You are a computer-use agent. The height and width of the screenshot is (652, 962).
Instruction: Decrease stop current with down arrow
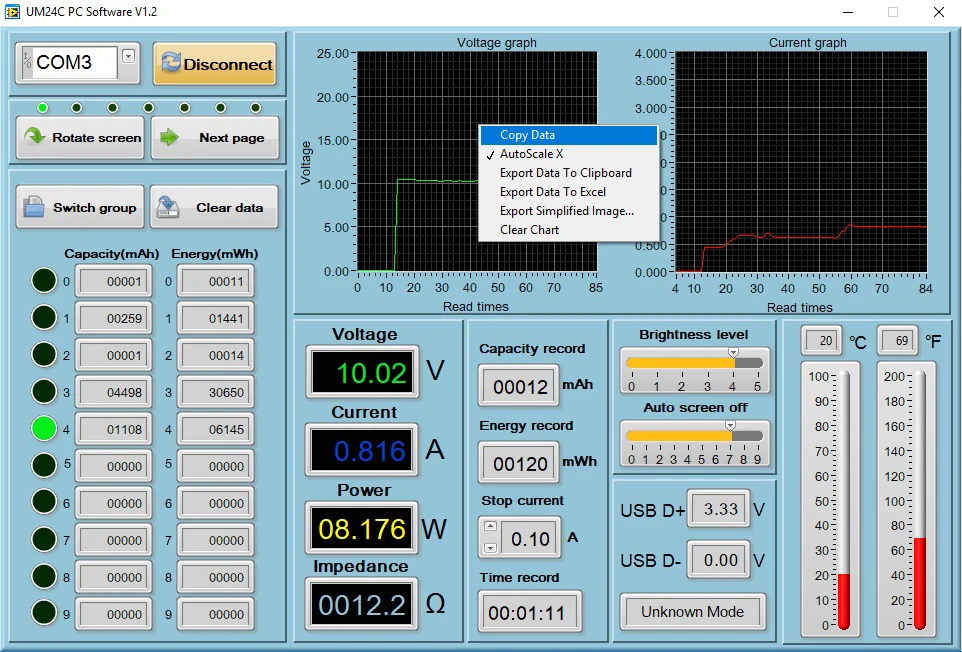coord(490,547)
